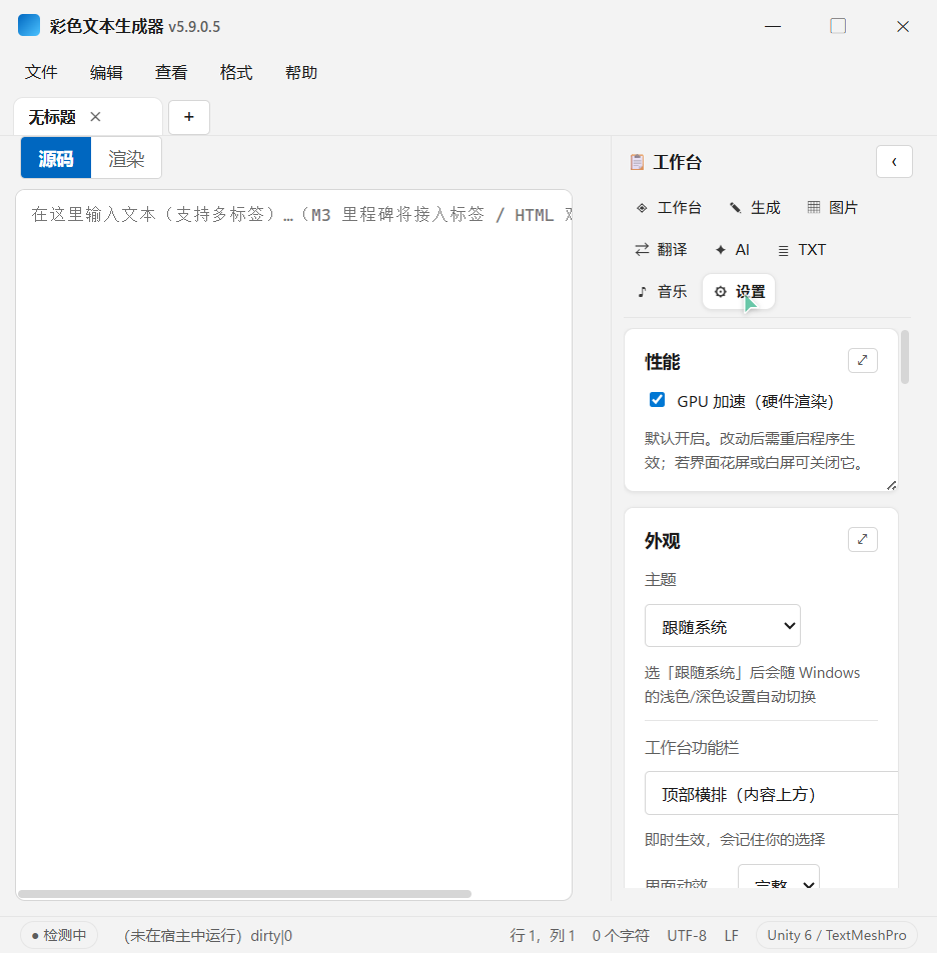The width and height of the screenshot is (937, 953).
Task: Open the 工作台 tool tab
Action: tap(669, 208)
